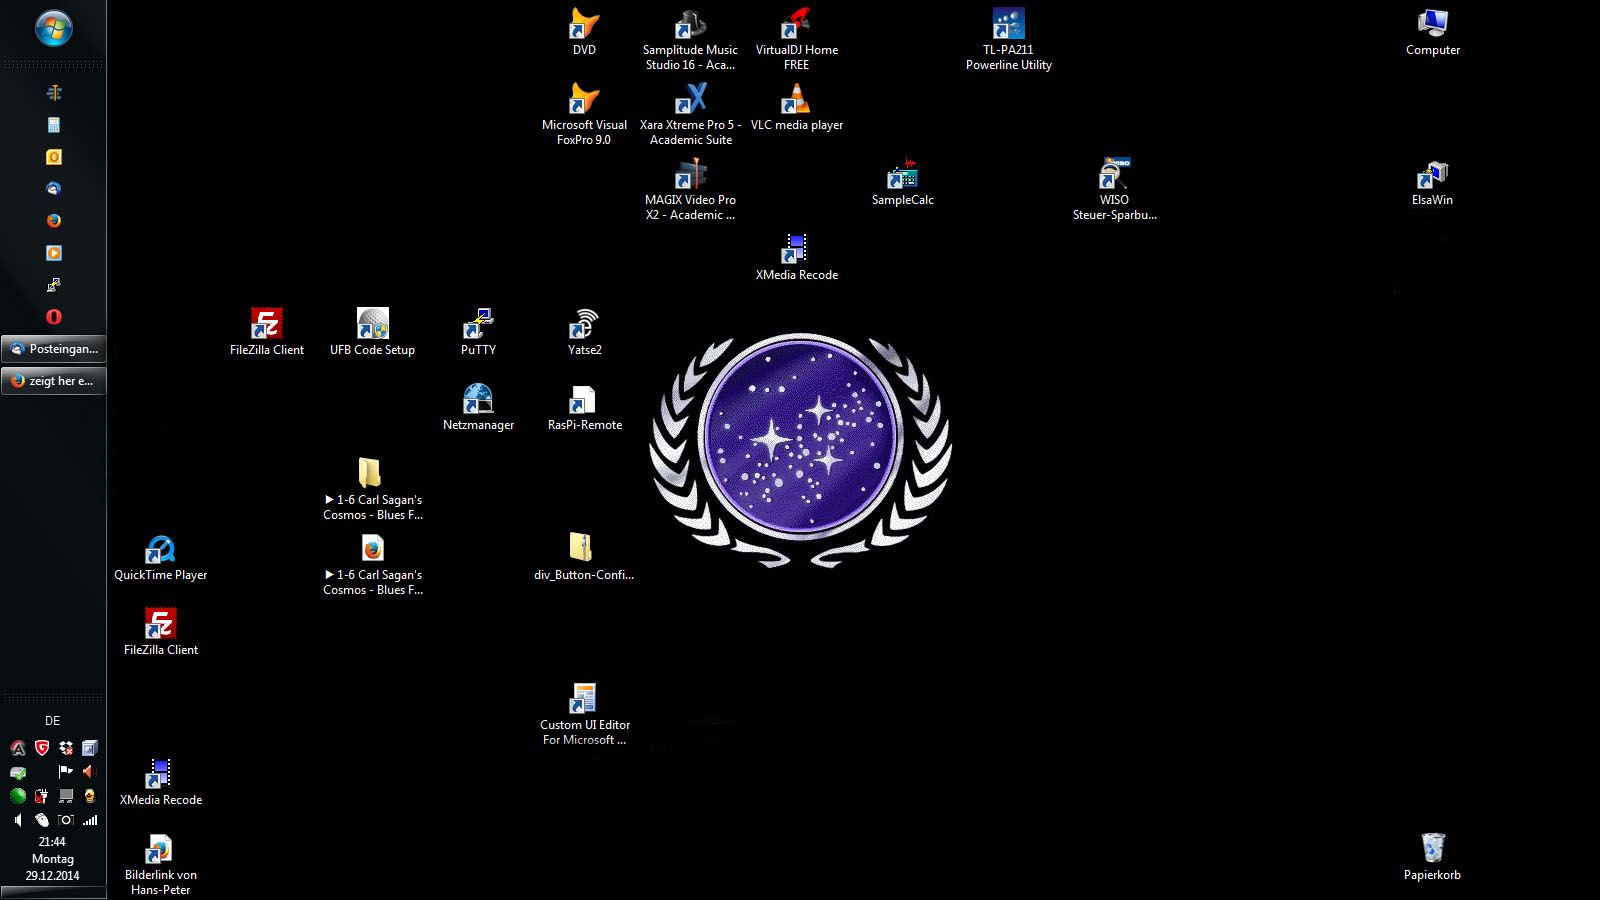The image size is (1600, 900).
Task: Open Samplitude Music Studio 16 shortcut
Action: point(690,40)
